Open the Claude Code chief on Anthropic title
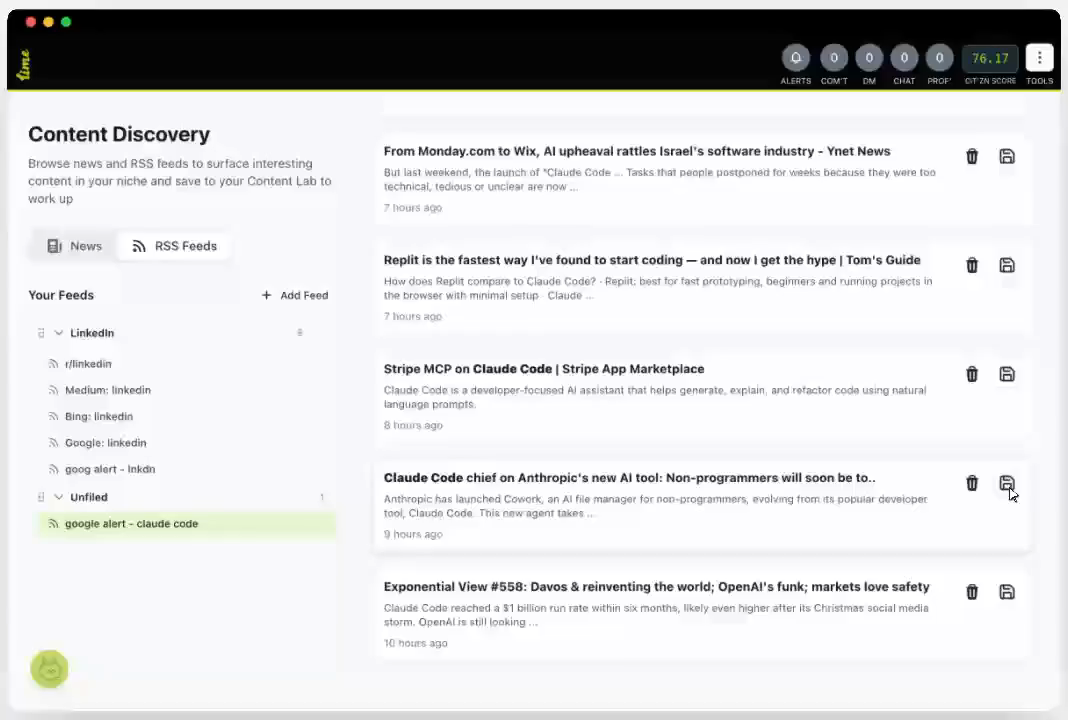1068x720 pixels. tap(629, 478)
